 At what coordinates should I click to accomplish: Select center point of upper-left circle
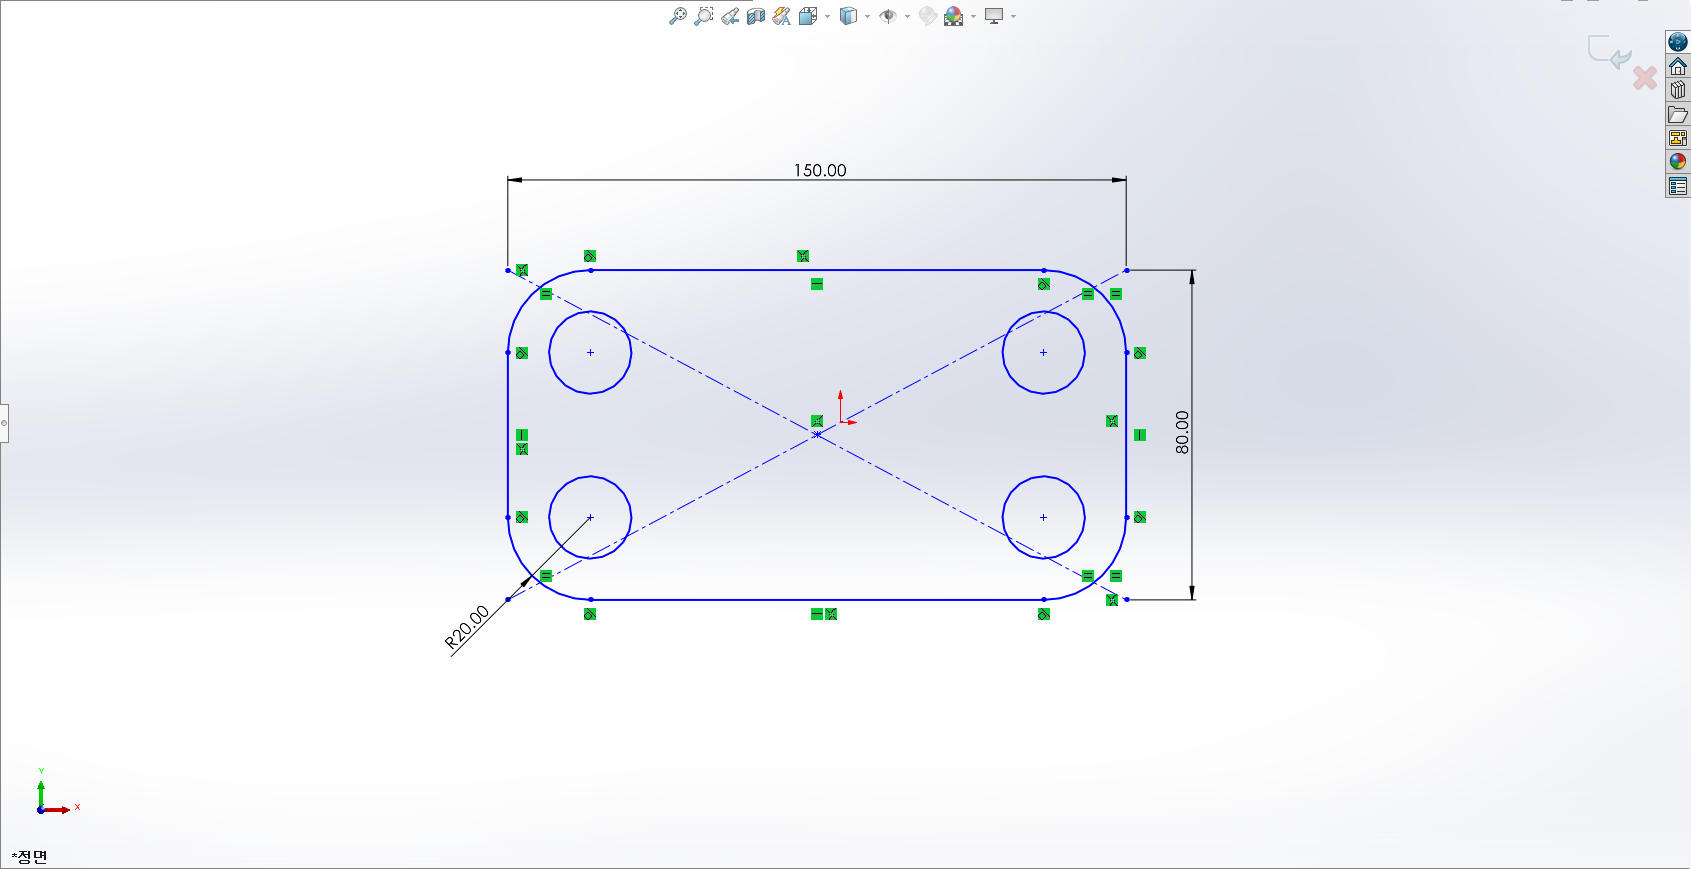point(590,352)
